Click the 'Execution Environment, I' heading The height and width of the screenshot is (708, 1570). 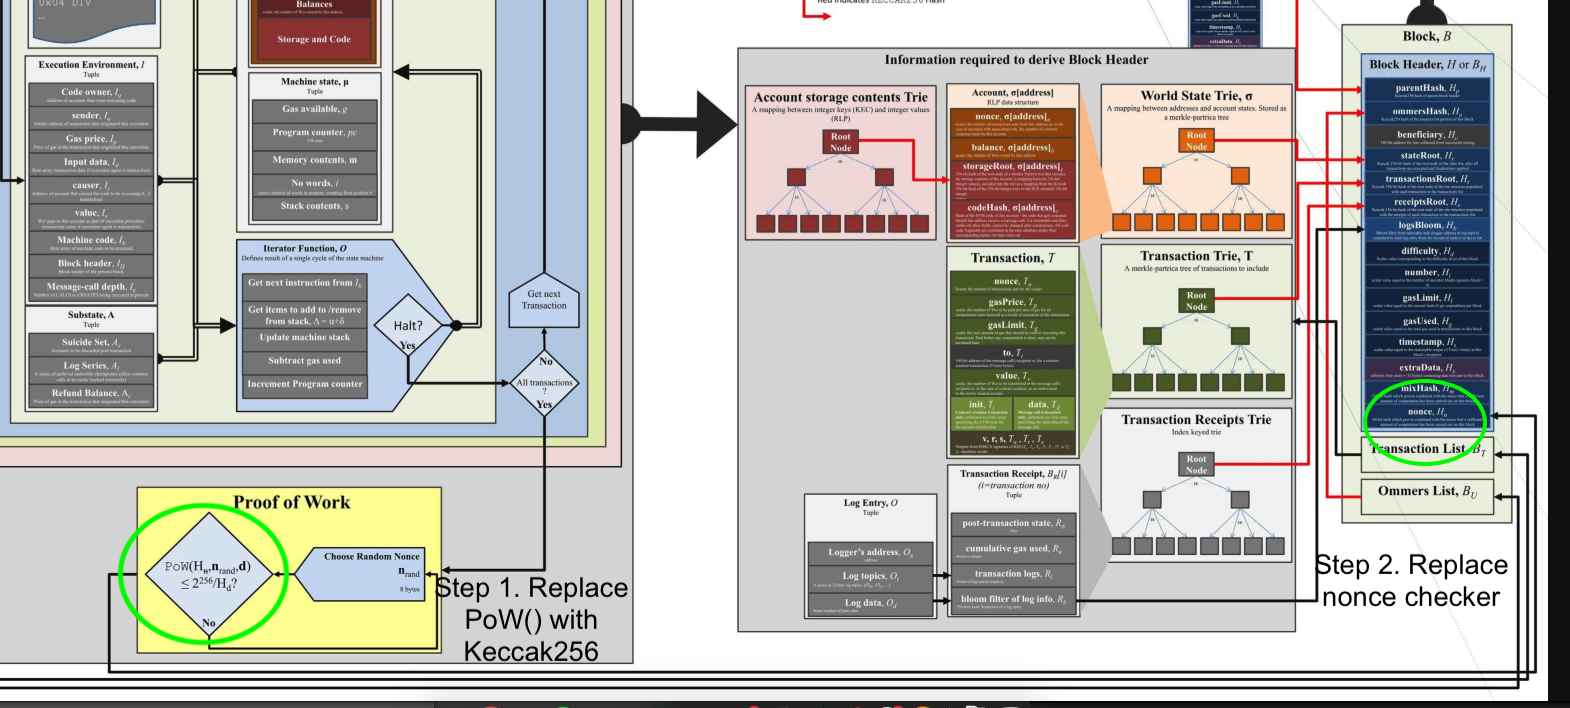[91, 65]
